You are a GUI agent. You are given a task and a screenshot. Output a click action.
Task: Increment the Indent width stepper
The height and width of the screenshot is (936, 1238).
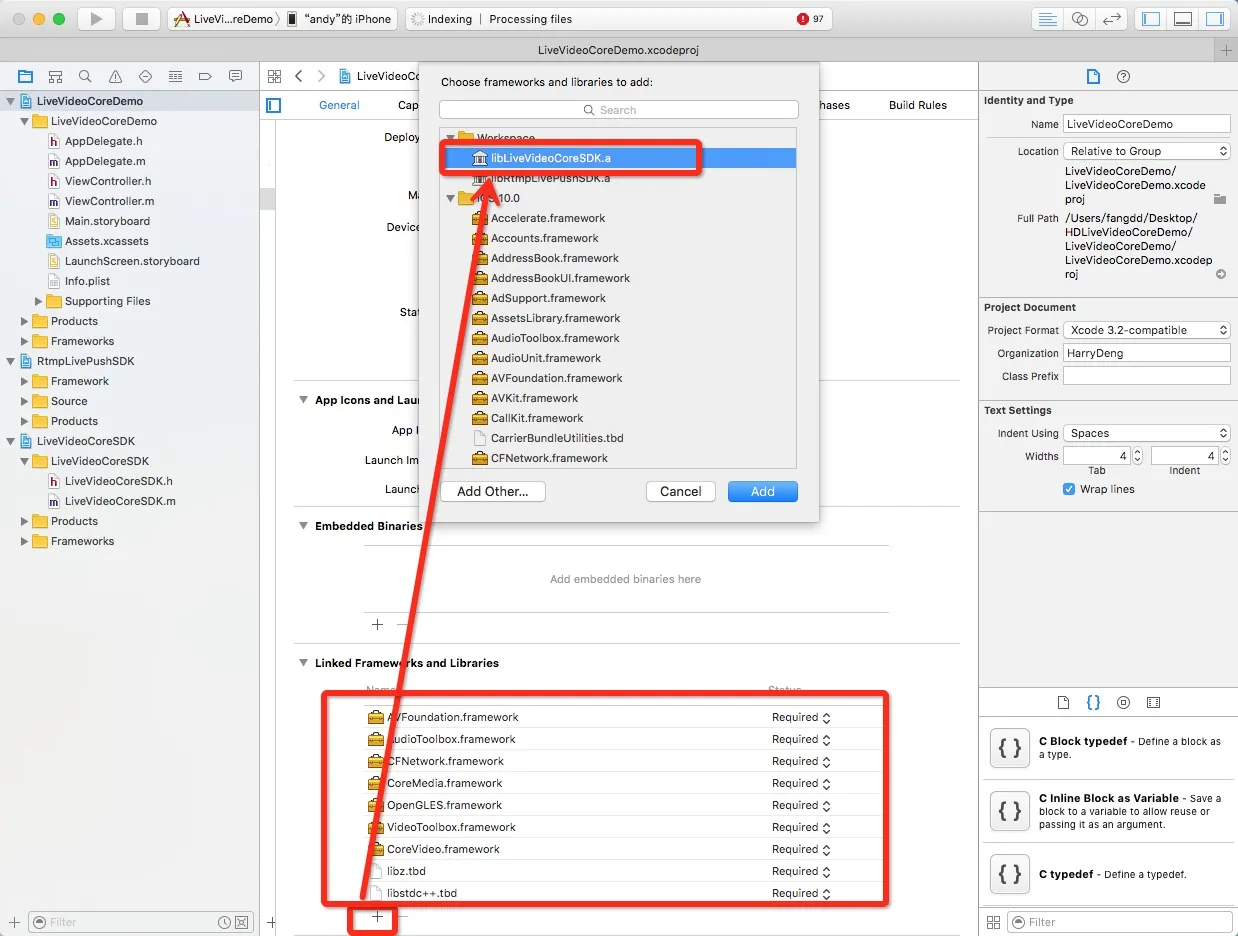[x=1226, y=452]
